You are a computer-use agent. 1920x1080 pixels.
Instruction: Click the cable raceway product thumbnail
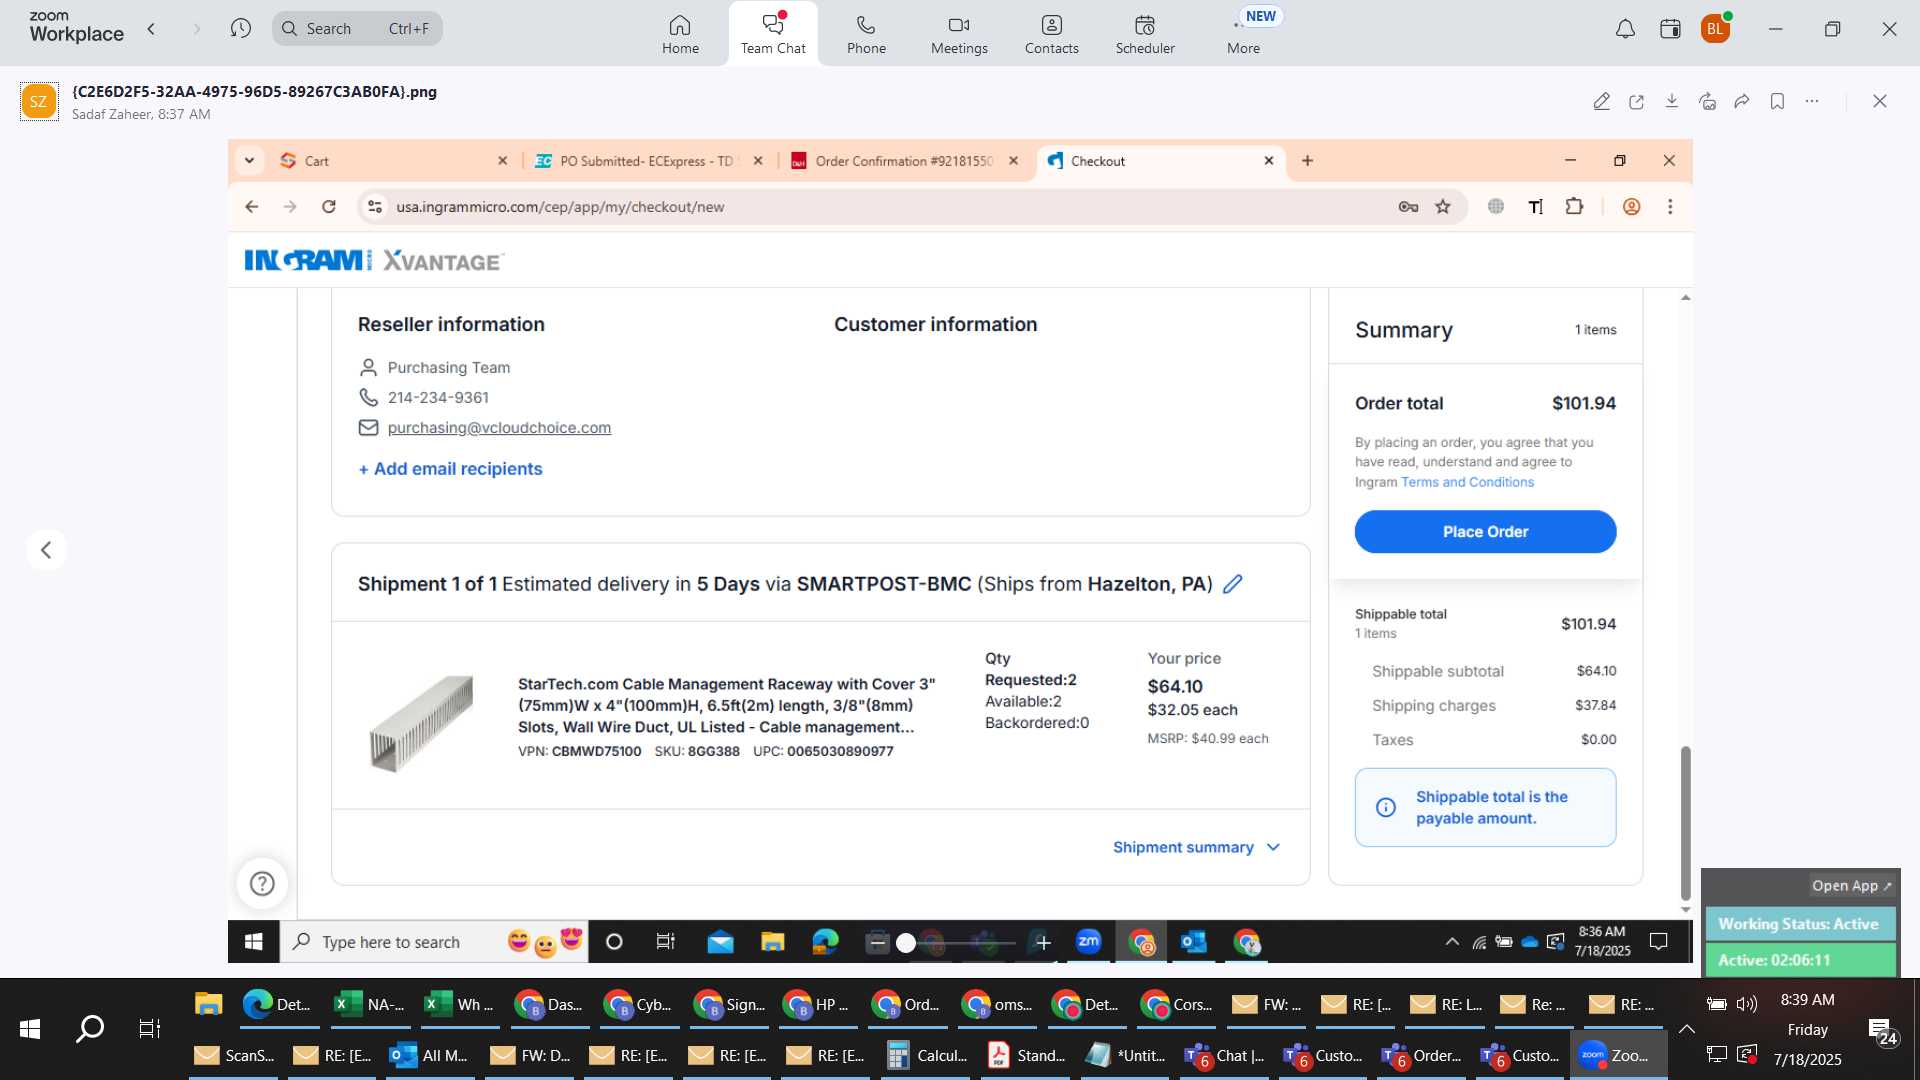(x=421, y=723)
